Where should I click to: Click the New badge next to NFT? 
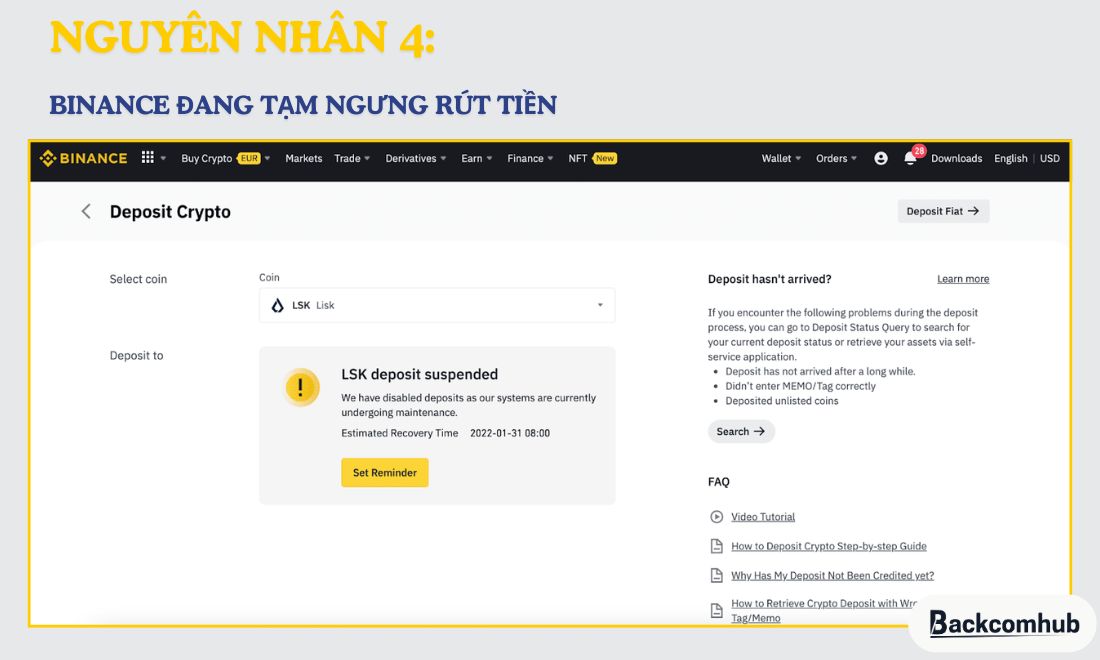pos(605,159)
